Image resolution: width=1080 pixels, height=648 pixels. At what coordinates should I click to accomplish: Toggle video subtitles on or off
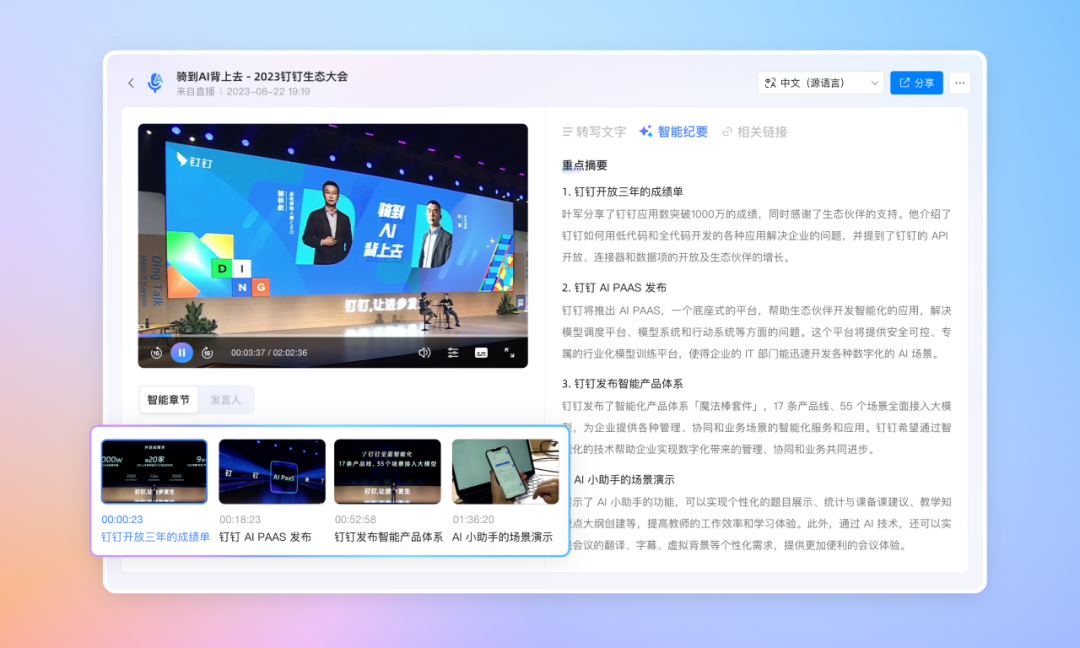pyautogui.click(x=481, y=352)
